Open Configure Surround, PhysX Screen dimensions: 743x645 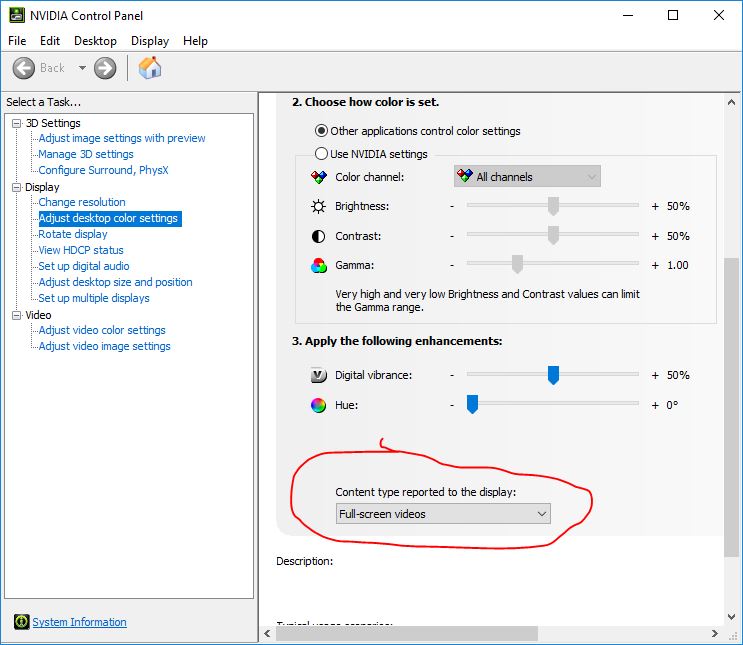tap(103, 170)
